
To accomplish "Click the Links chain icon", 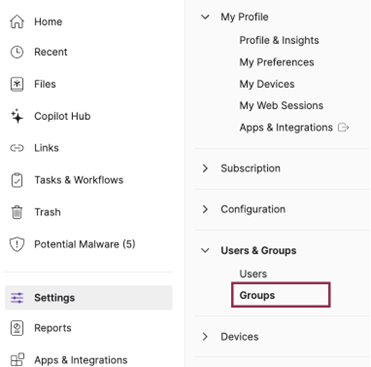I will coord(17,148).
